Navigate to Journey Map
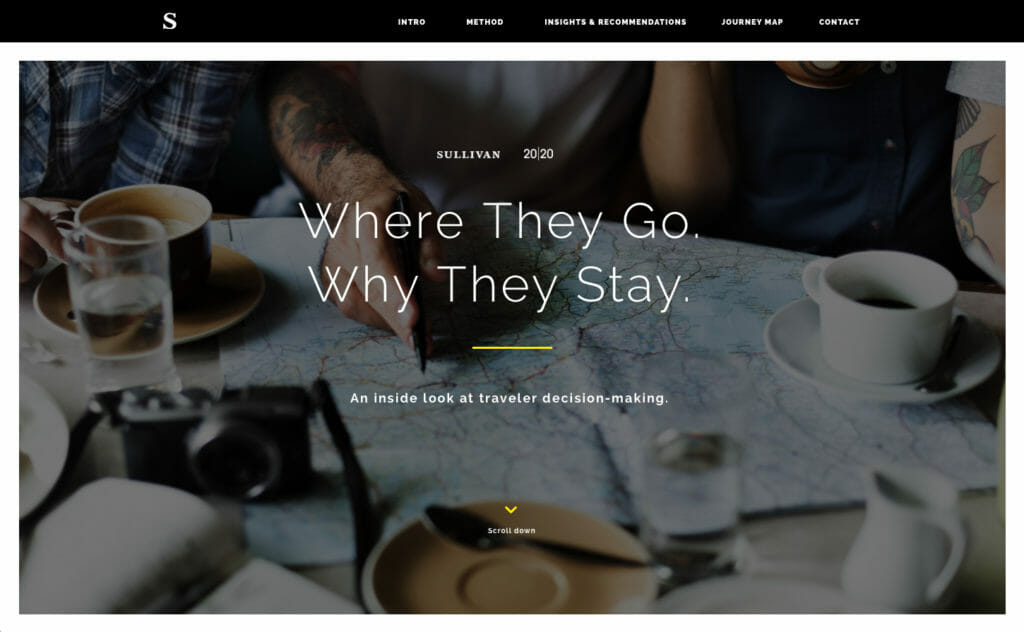The width and height of the screenshot is (1024, 632). 752,22
